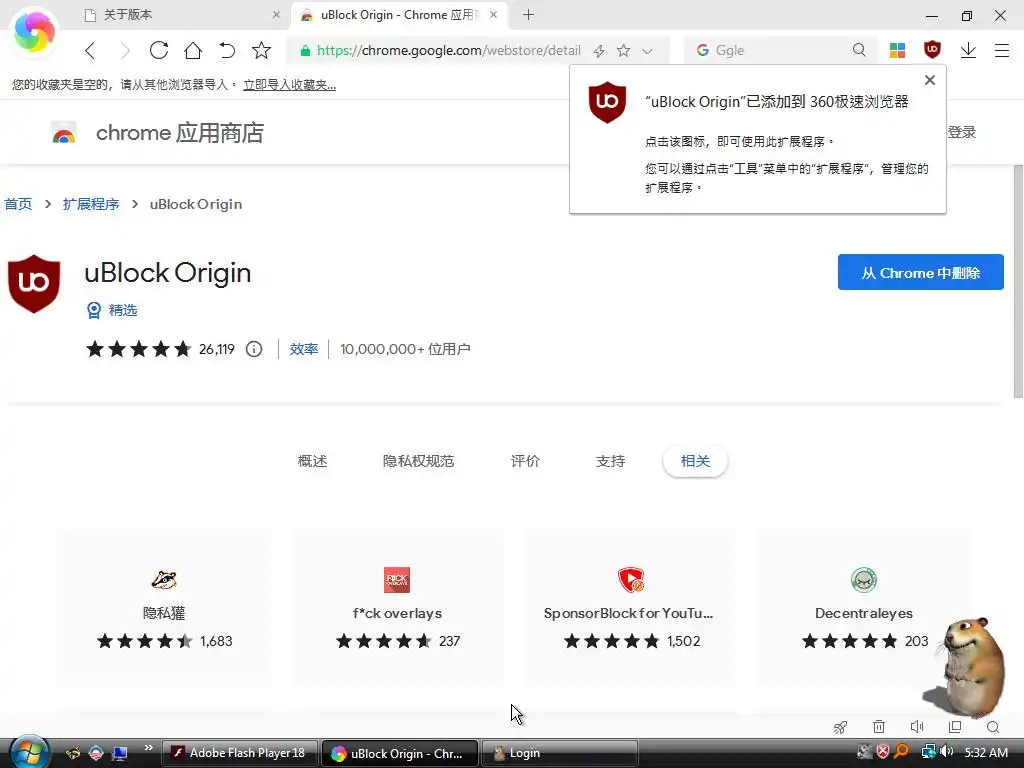The width and height of the screenshot is (1024, 768).
Task: Click the 26,119 ratings count
Action: click(217, 349)
